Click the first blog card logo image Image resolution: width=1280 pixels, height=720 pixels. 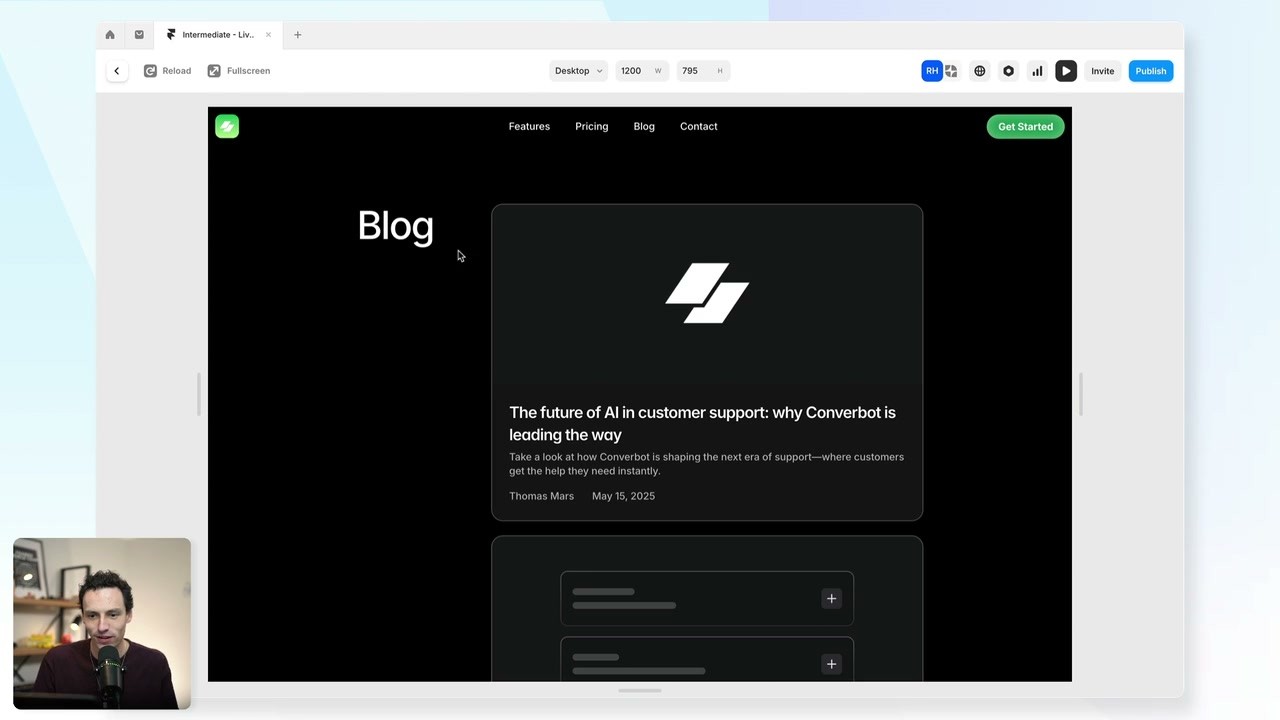click(x=707, y=293)
